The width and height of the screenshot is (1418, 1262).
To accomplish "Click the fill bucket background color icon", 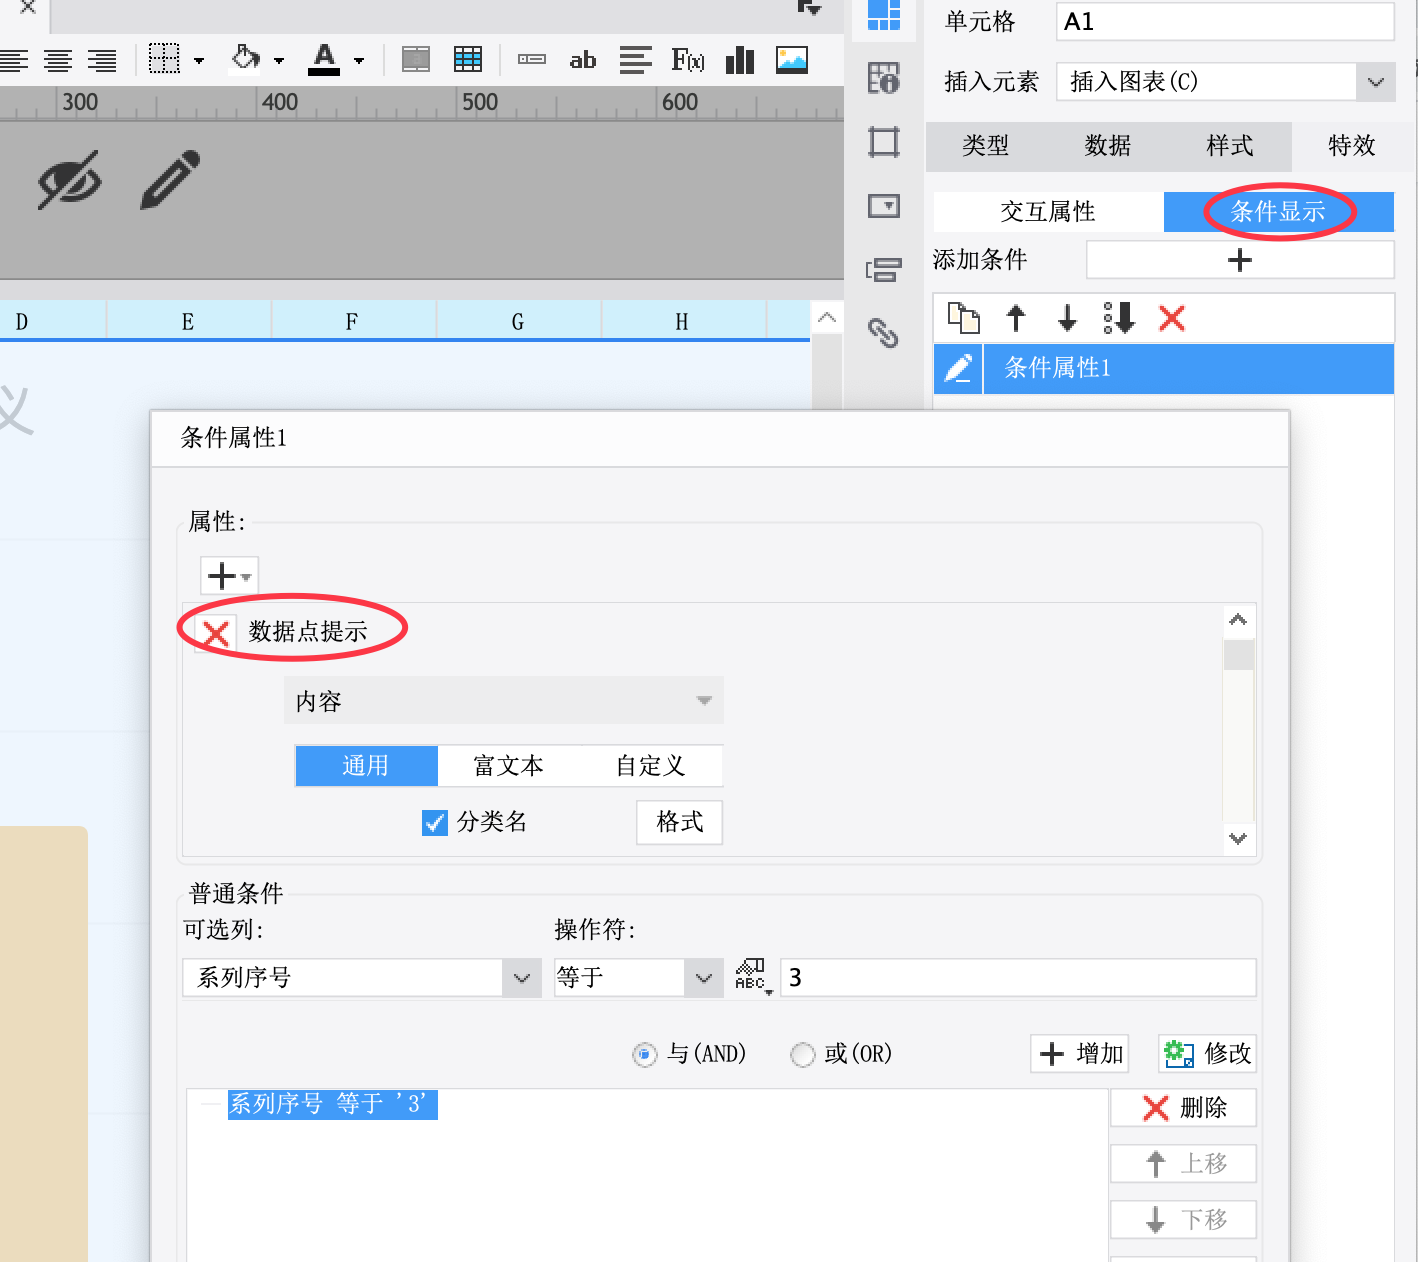I will tap(246, 59).
